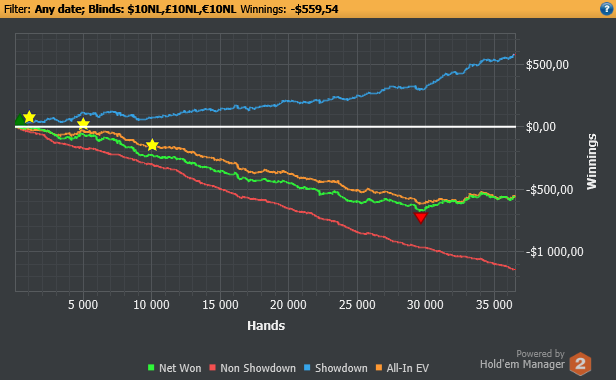Click the green Net Won color swatch
616x380 pixels.
pyautogui.click(x=151, y=368)
